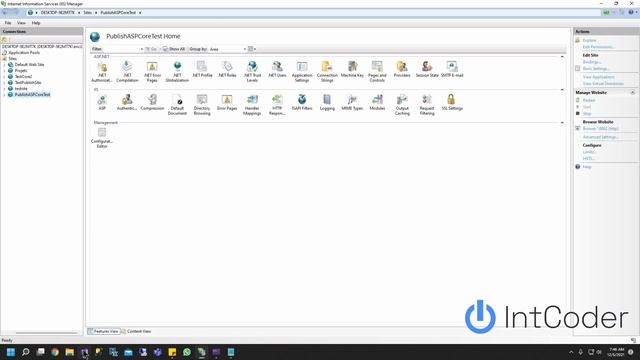Click Explore in Actions pane
Image resolution: width=640 pixels, height=360 pixels.
[589, 40]
